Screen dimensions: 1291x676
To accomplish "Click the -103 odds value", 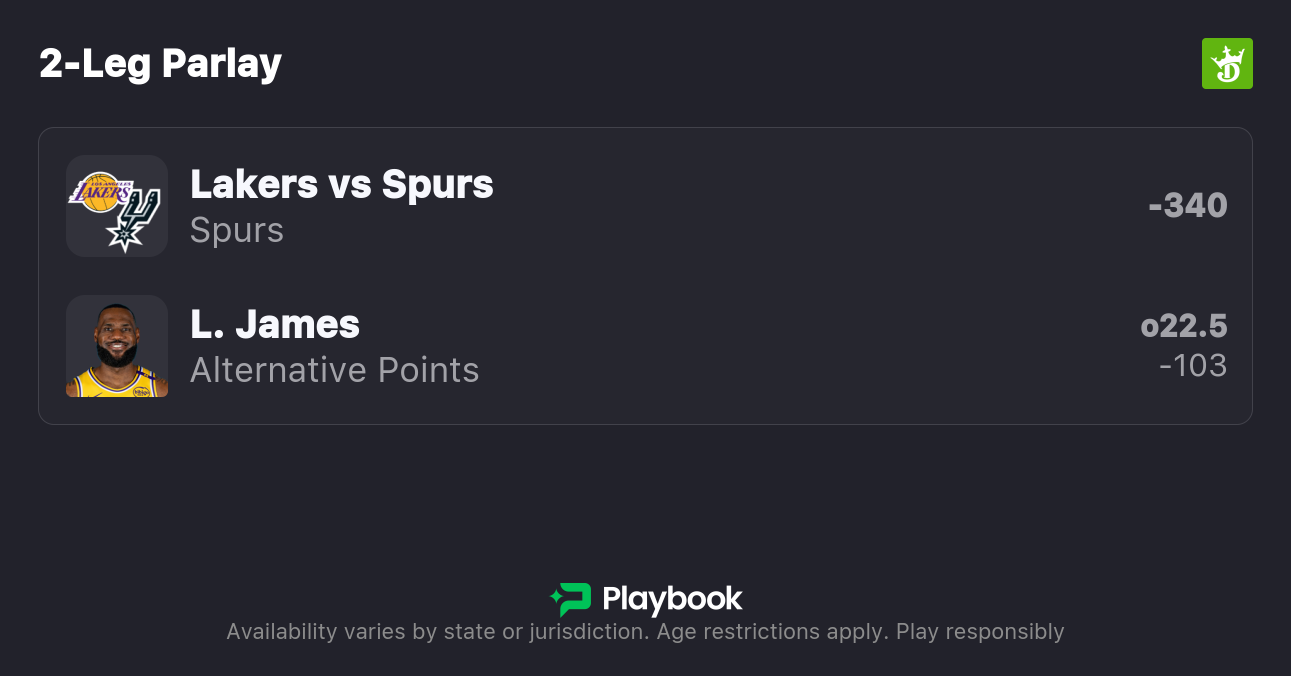I will (1193, 365).
